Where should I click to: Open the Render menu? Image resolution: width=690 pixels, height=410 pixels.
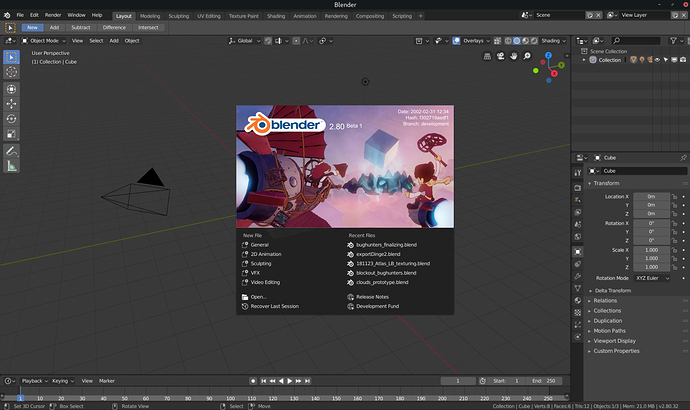tap(53, 15)
